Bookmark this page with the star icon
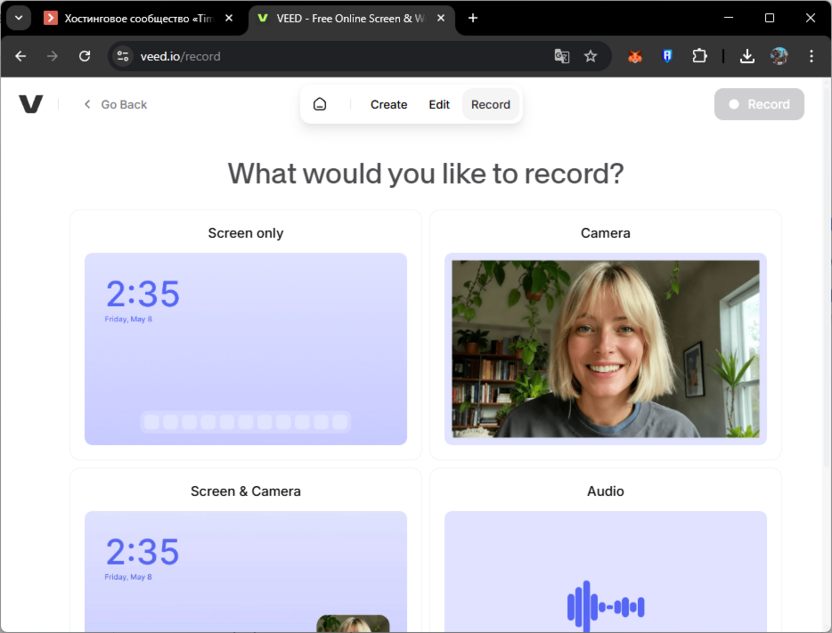The image size is (832, 633). pyautogui.click(x=591, y=56)
